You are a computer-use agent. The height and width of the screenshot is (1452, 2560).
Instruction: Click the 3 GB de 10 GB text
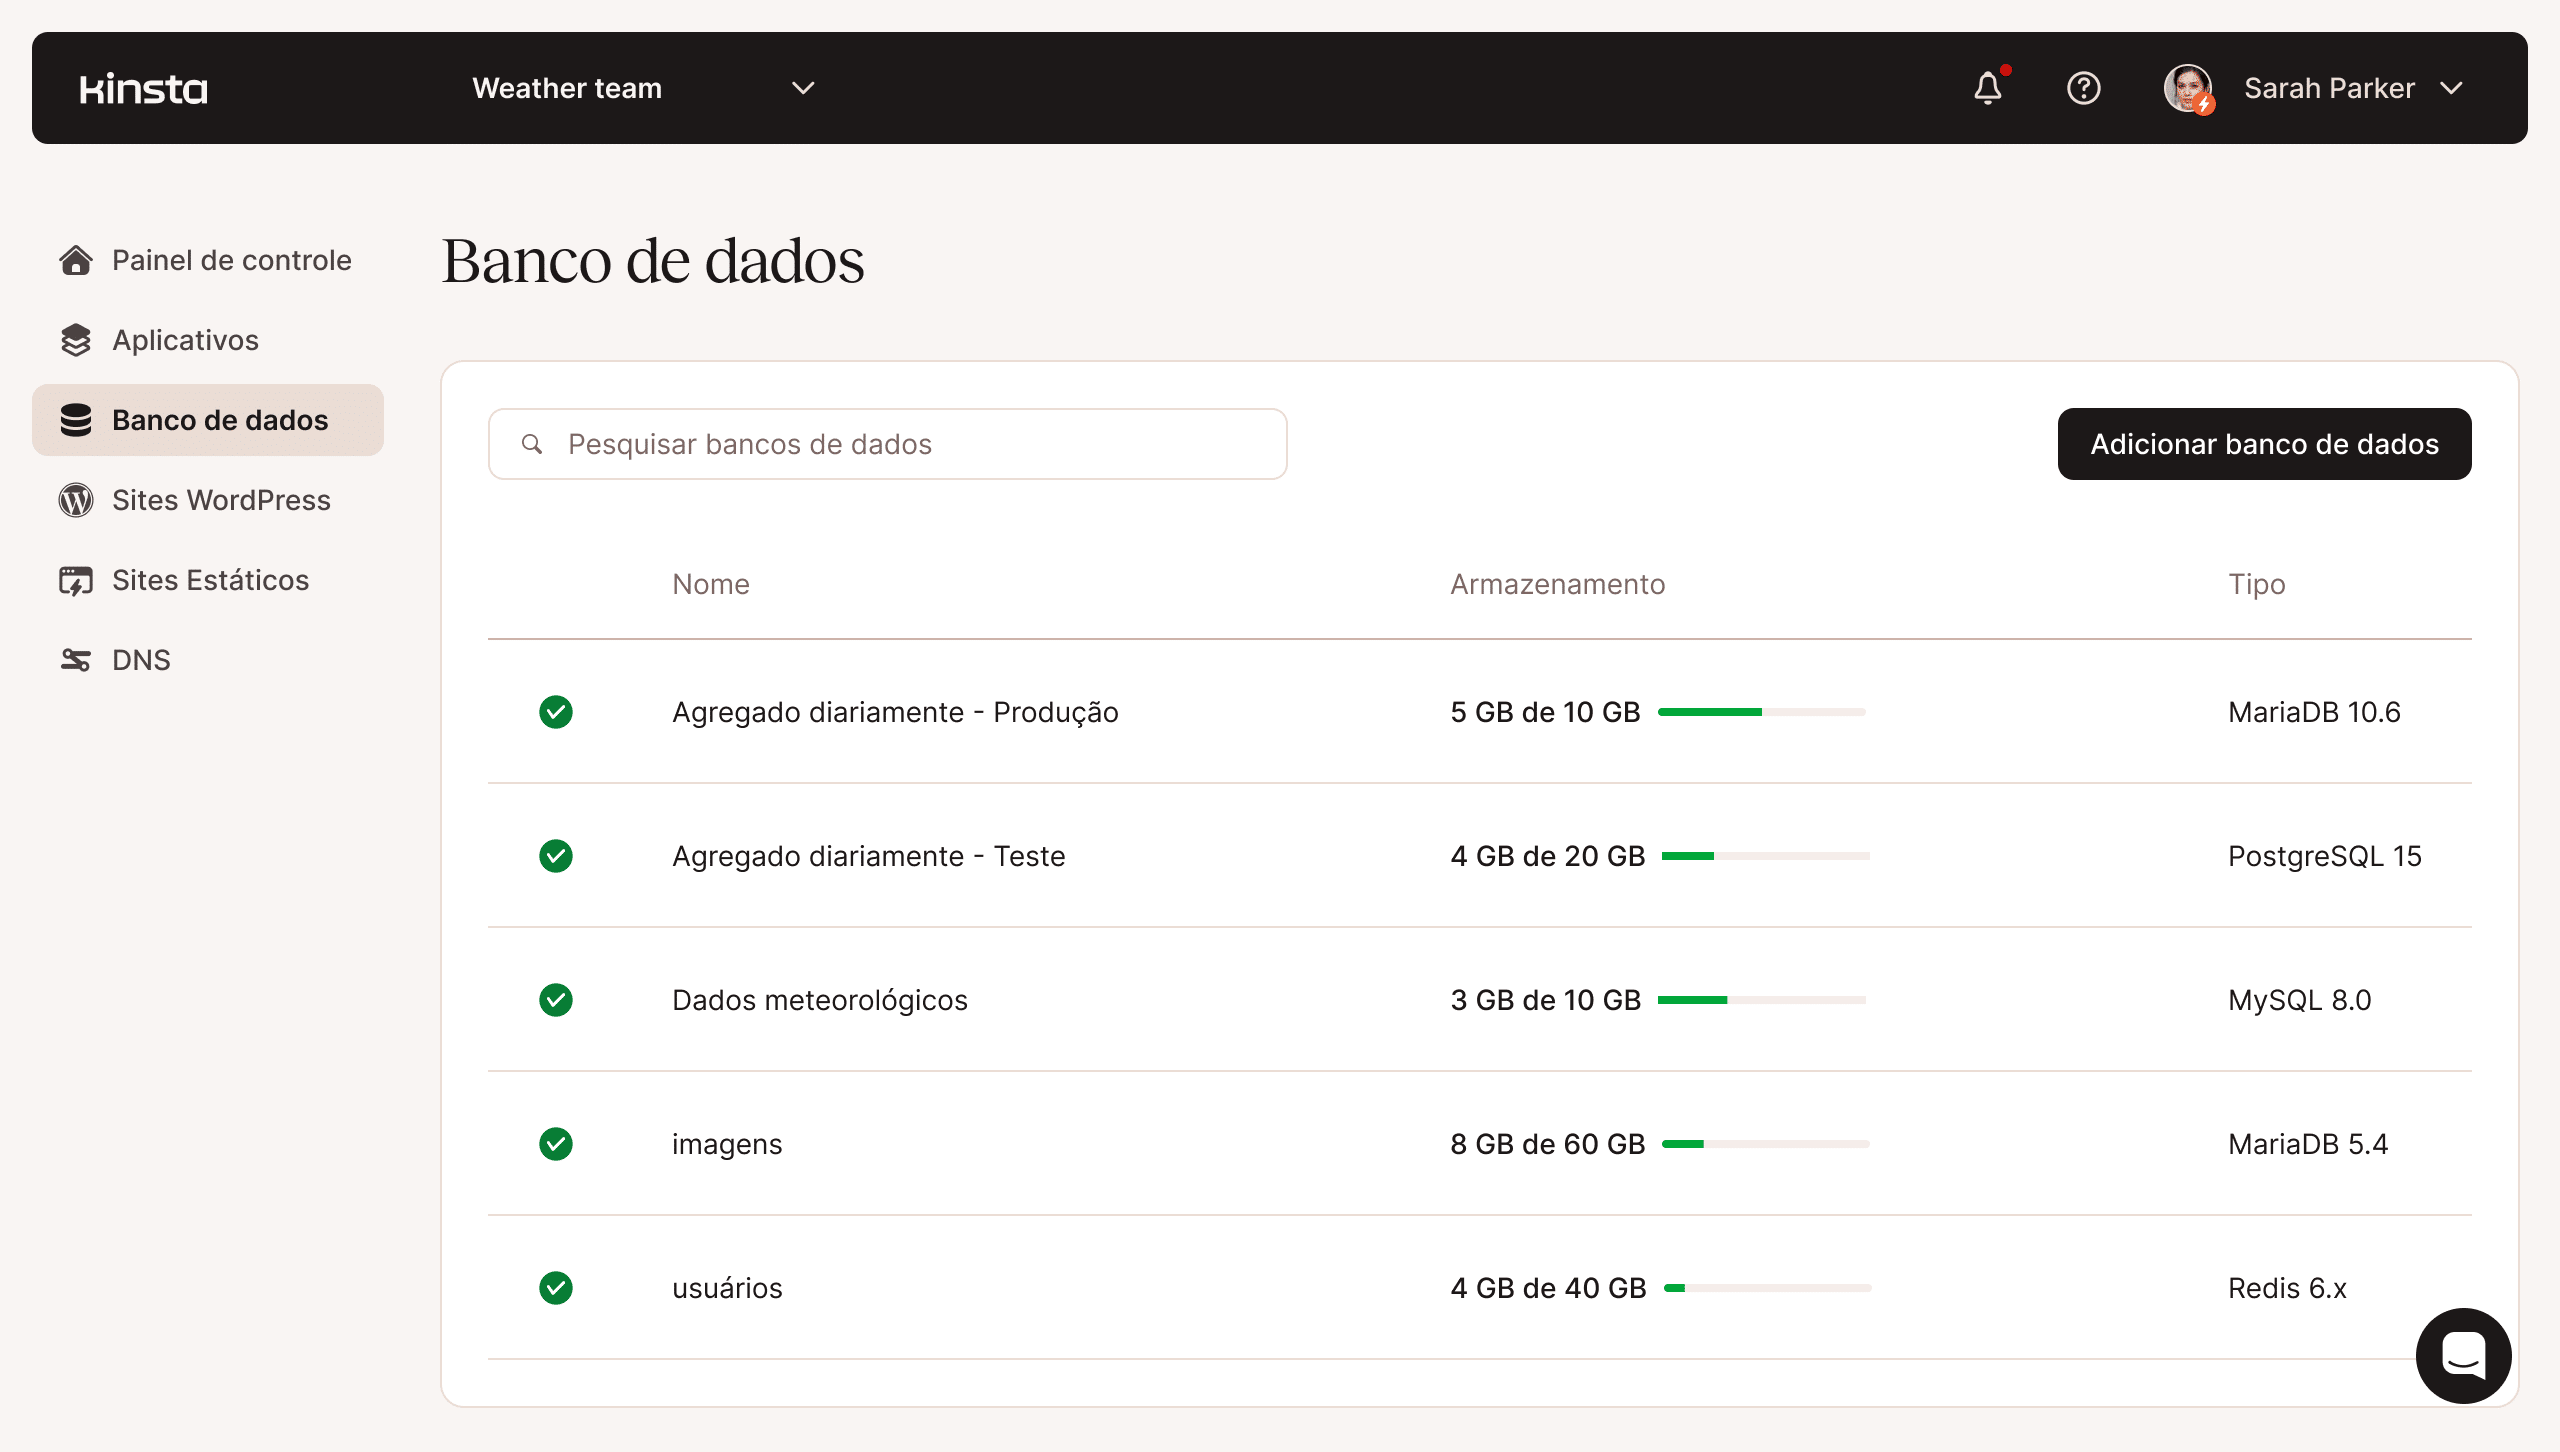click(x=1546, y=1000)
